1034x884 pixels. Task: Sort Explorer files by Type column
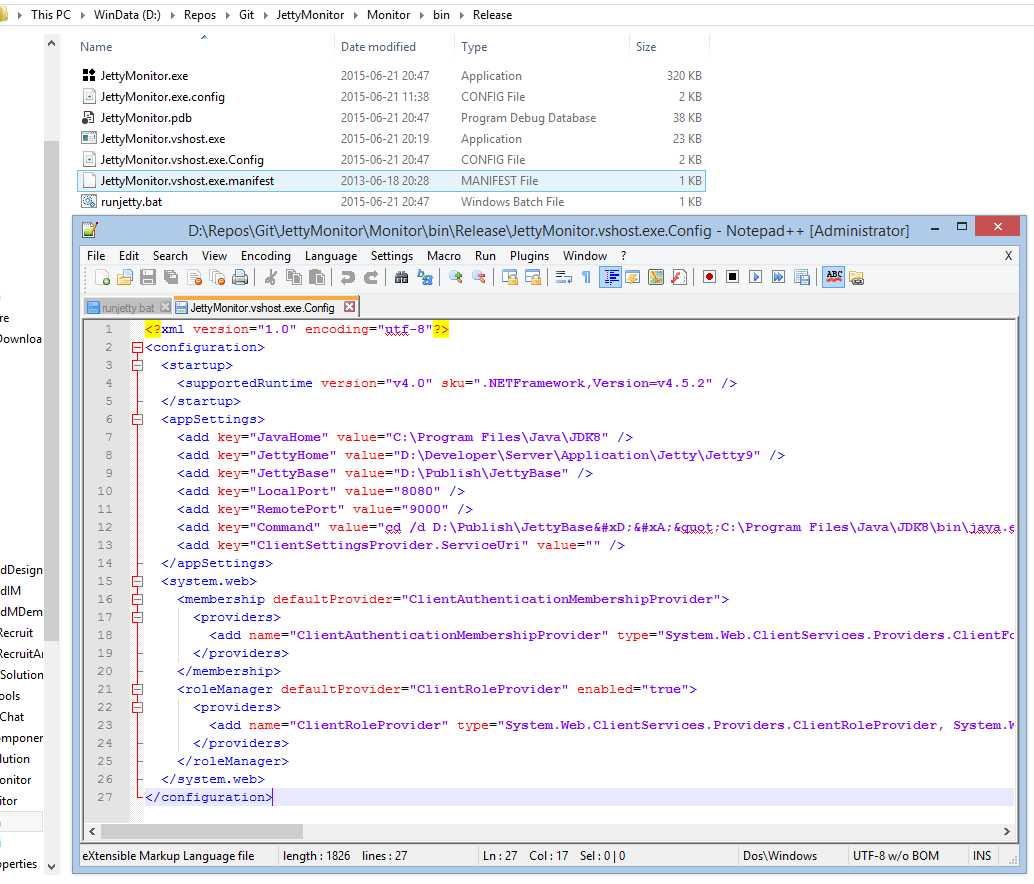(474, 47)
